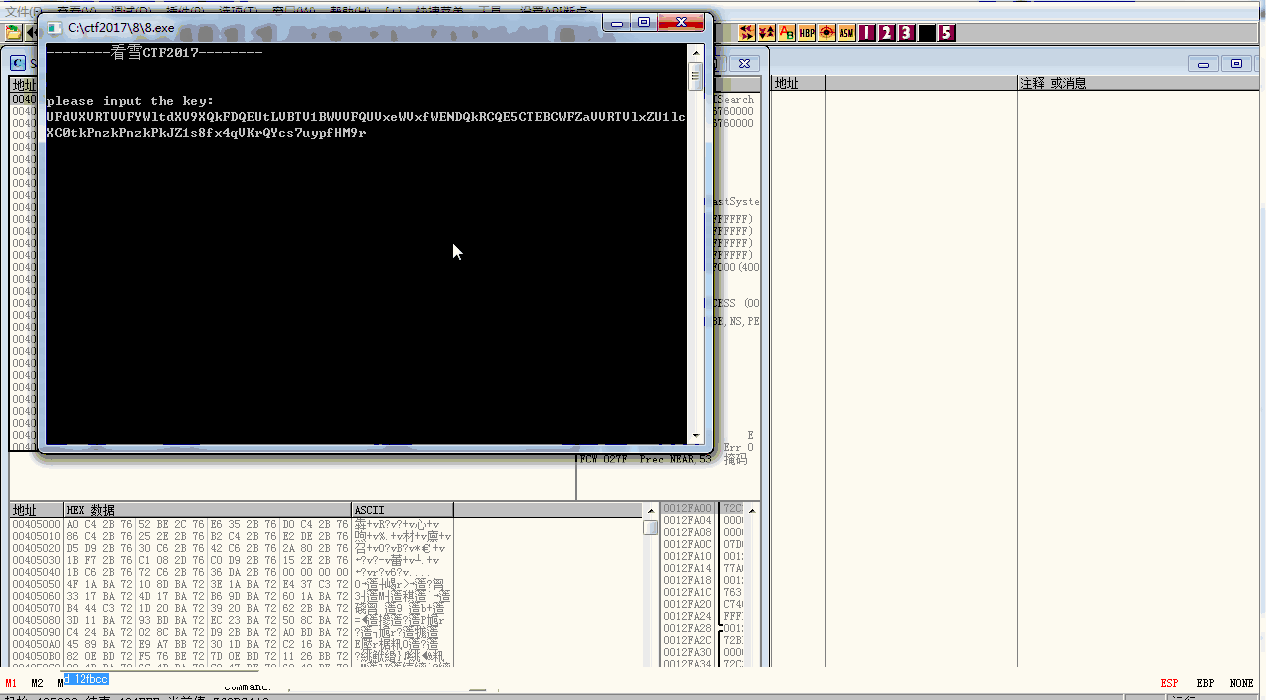
Task: Click the red up-down arrows toolbar icon
Action: (x=767, y=33)
